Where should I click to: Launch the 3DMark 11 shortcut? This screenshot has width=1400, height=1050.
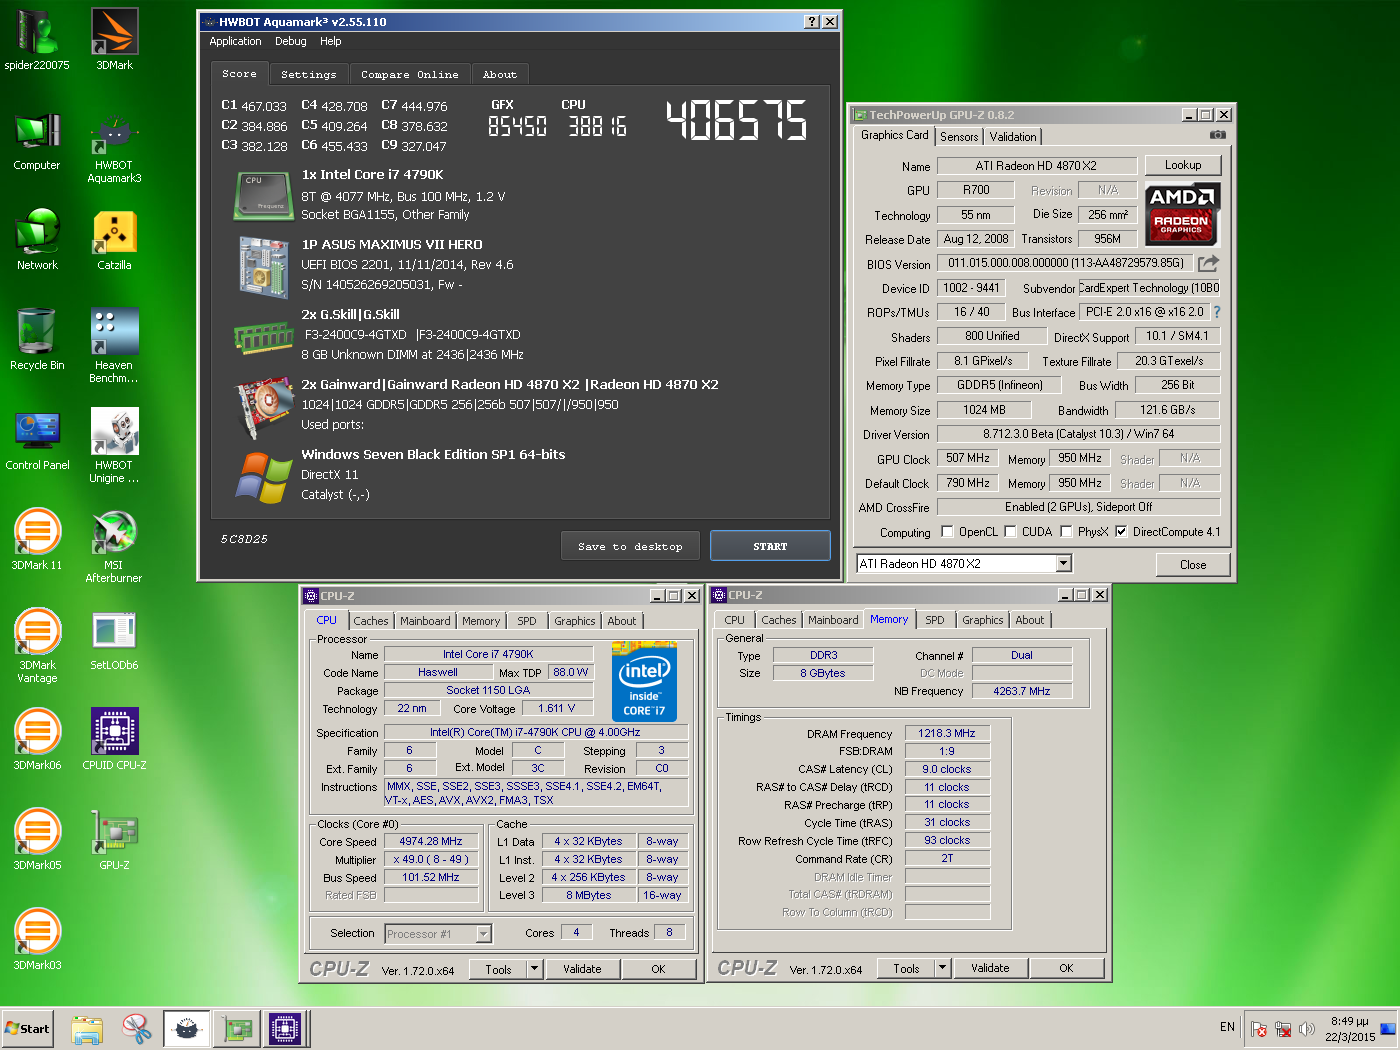click(37, 540)
